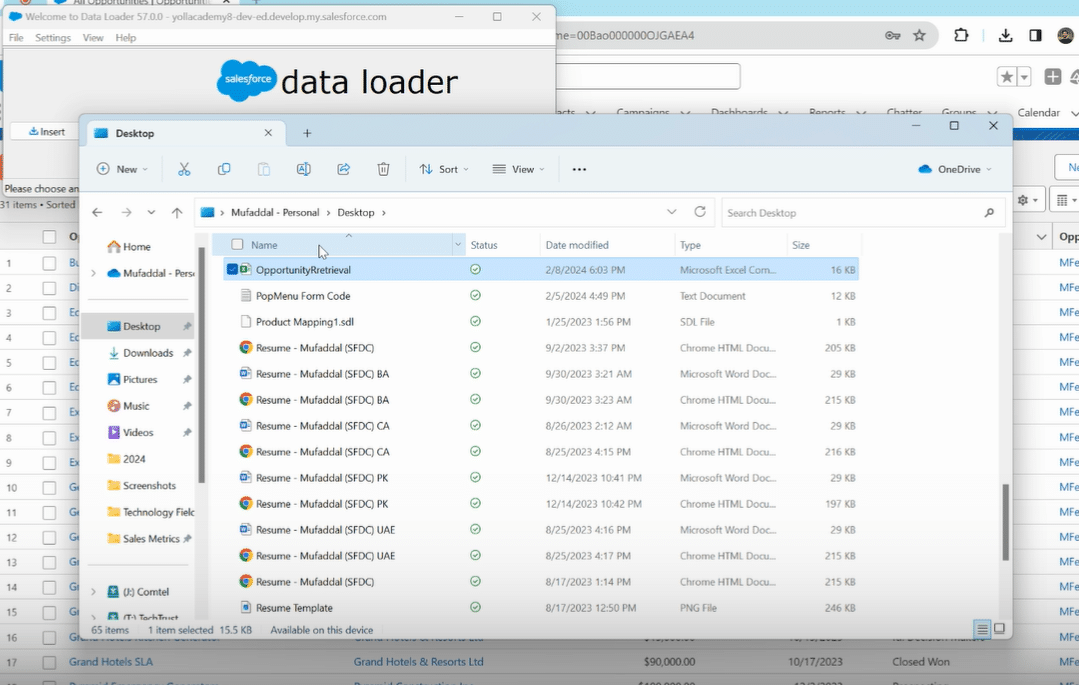Open the Salesforce Calendar nav tab
1079x685 pixels.
[x=1038, y=113]
